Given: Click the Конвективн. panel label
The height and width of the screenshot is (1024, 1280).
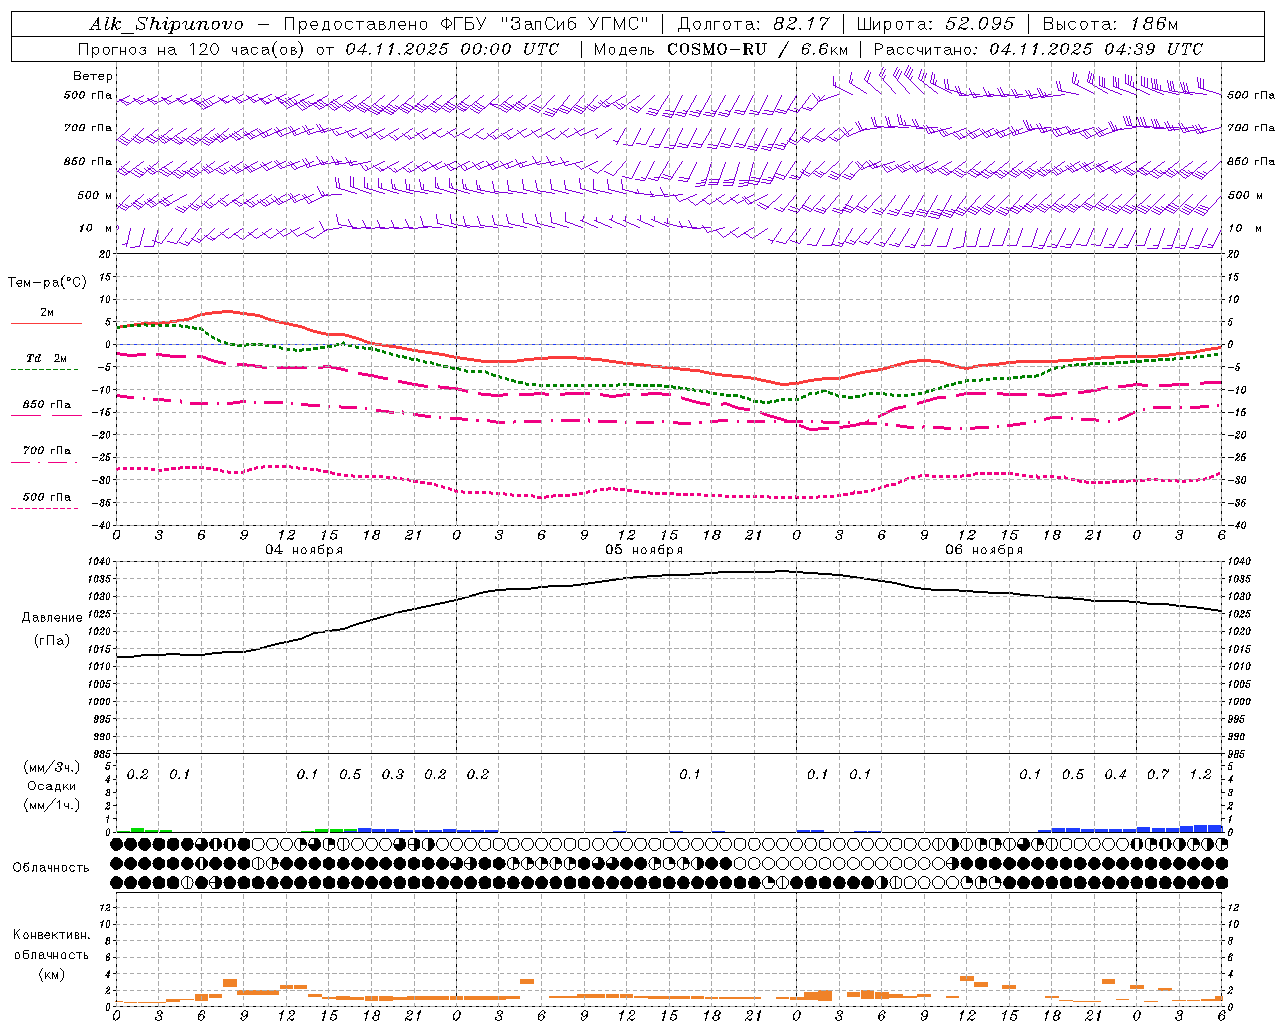Looking at the screenshot, I should pos(51,935).
